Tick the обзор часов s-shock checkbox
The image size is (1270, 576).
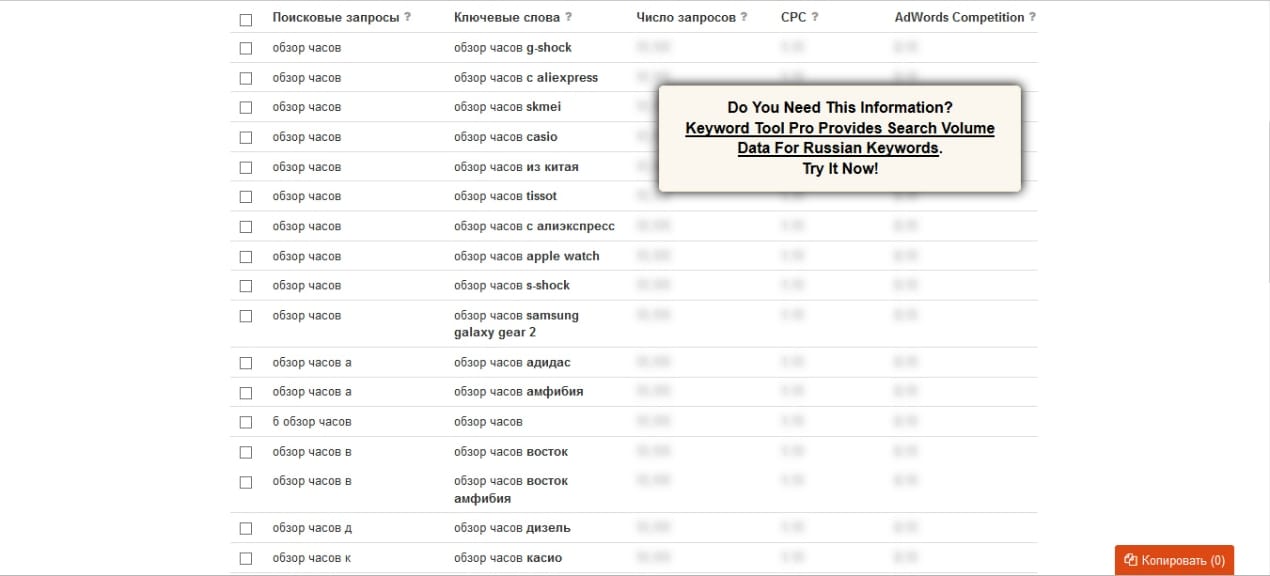pyautogui.click(x=246, y=286)
